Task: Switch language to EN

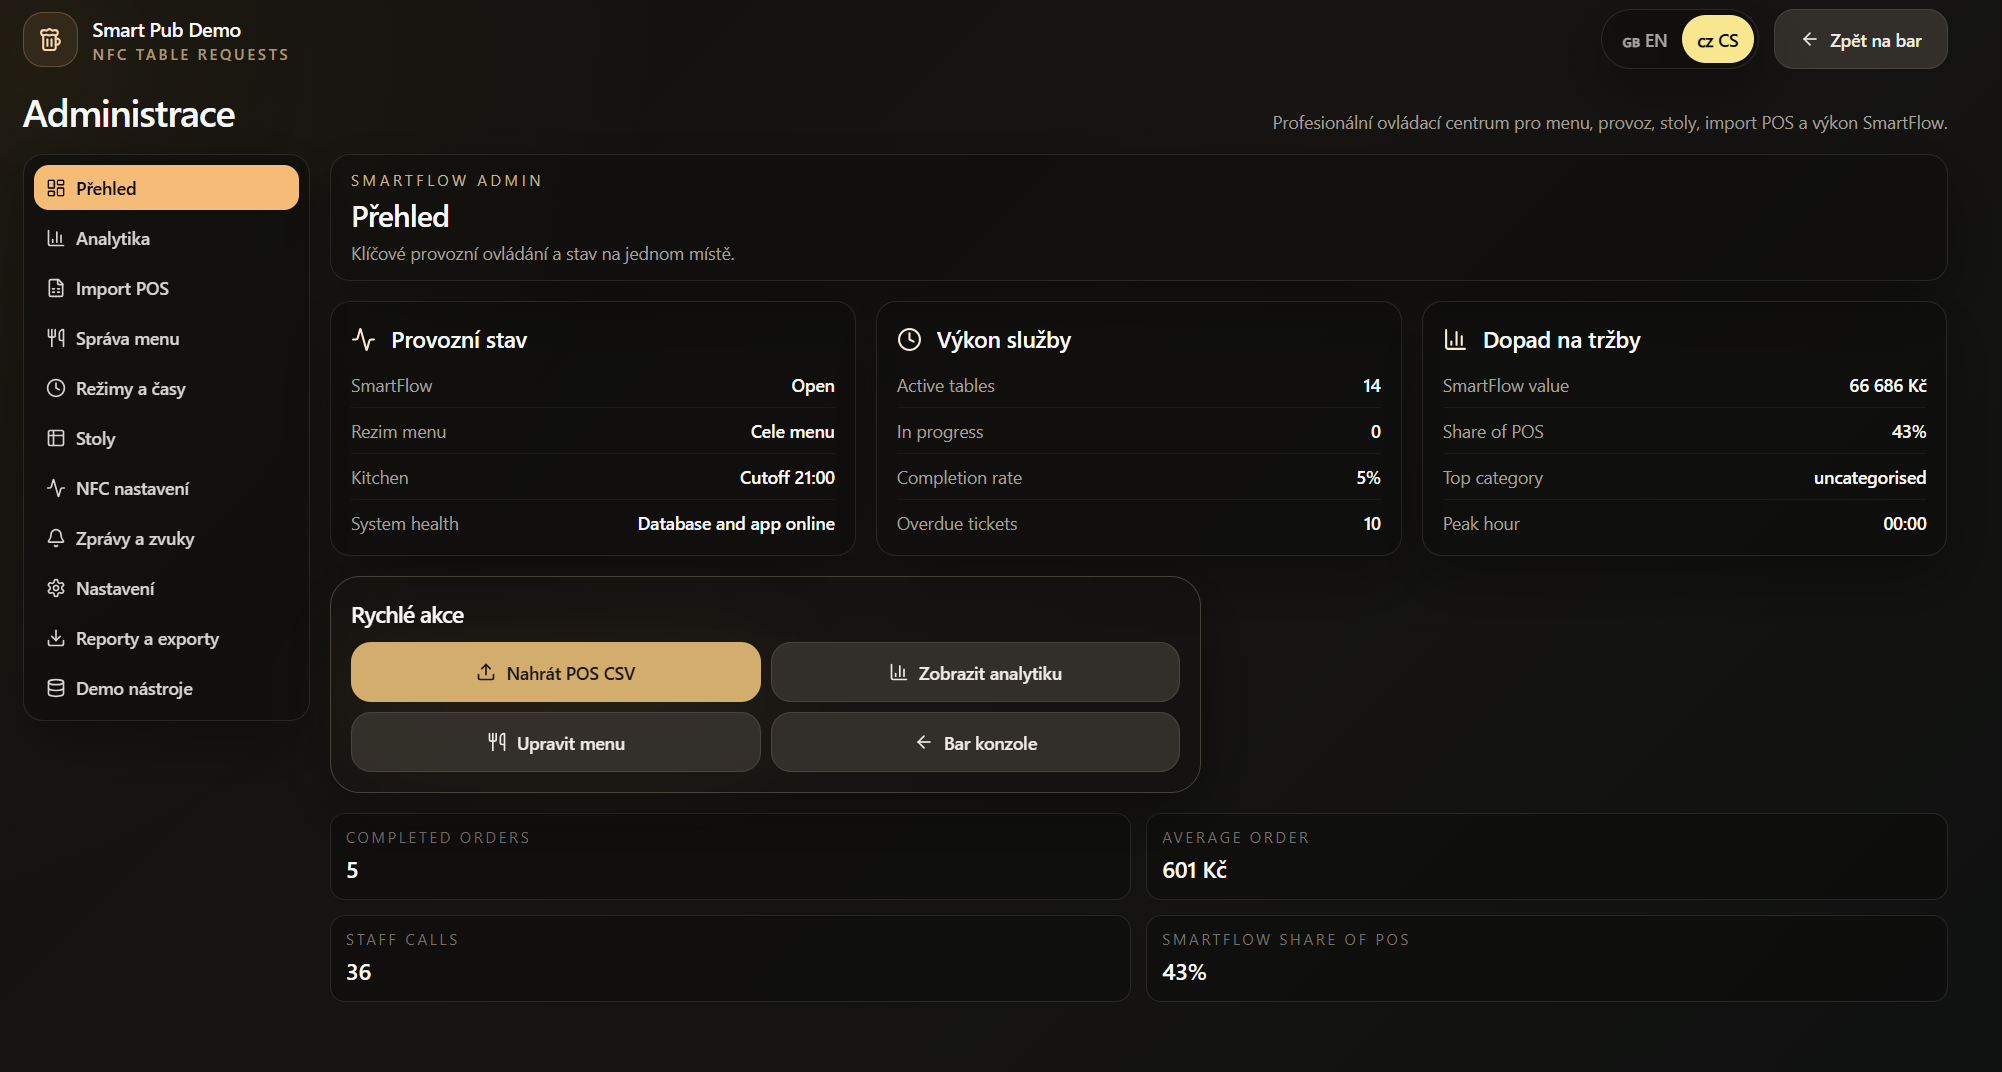Action: click(1644, 40)
